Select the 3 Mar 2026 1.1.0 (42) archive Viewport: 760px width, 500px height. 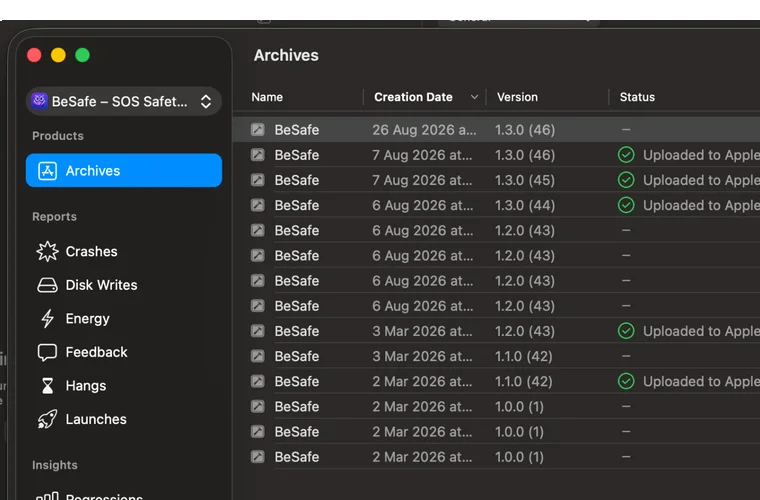(496, 356)
